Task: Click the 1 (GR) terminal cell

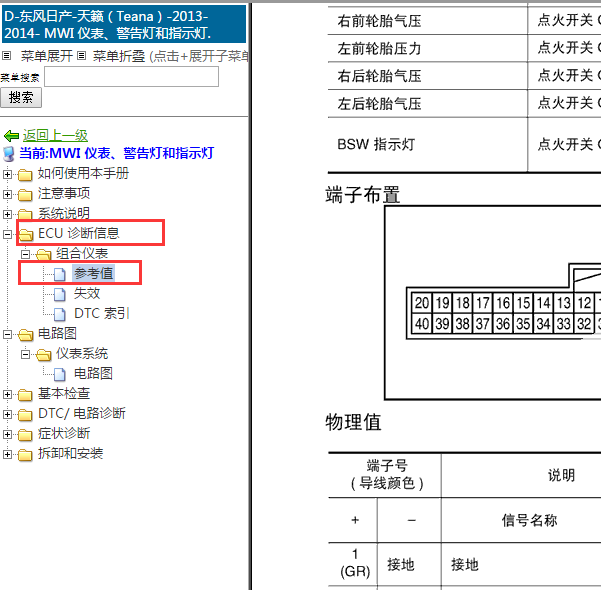Action: pos(355,563)
